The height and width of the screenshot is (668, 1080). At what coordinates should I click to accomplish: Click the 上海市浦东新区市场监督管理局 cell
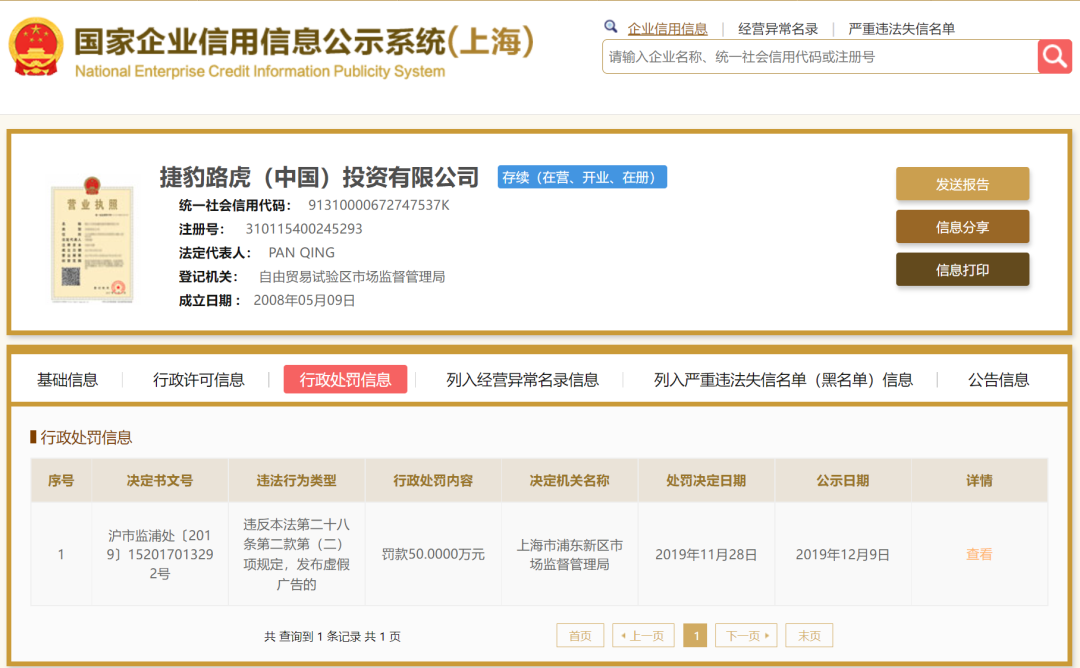(x=570, y=555)
